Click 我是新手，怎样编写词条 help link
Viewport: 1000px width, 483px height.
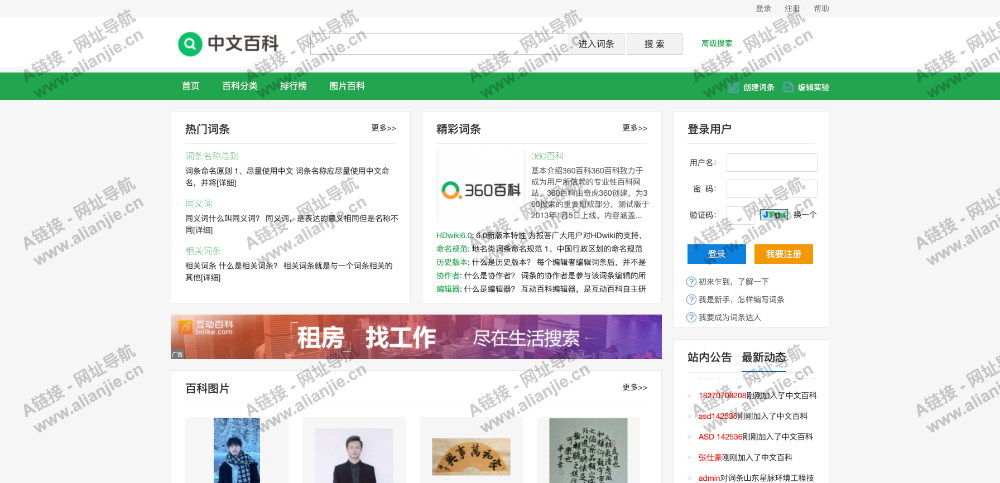point(741,299)
